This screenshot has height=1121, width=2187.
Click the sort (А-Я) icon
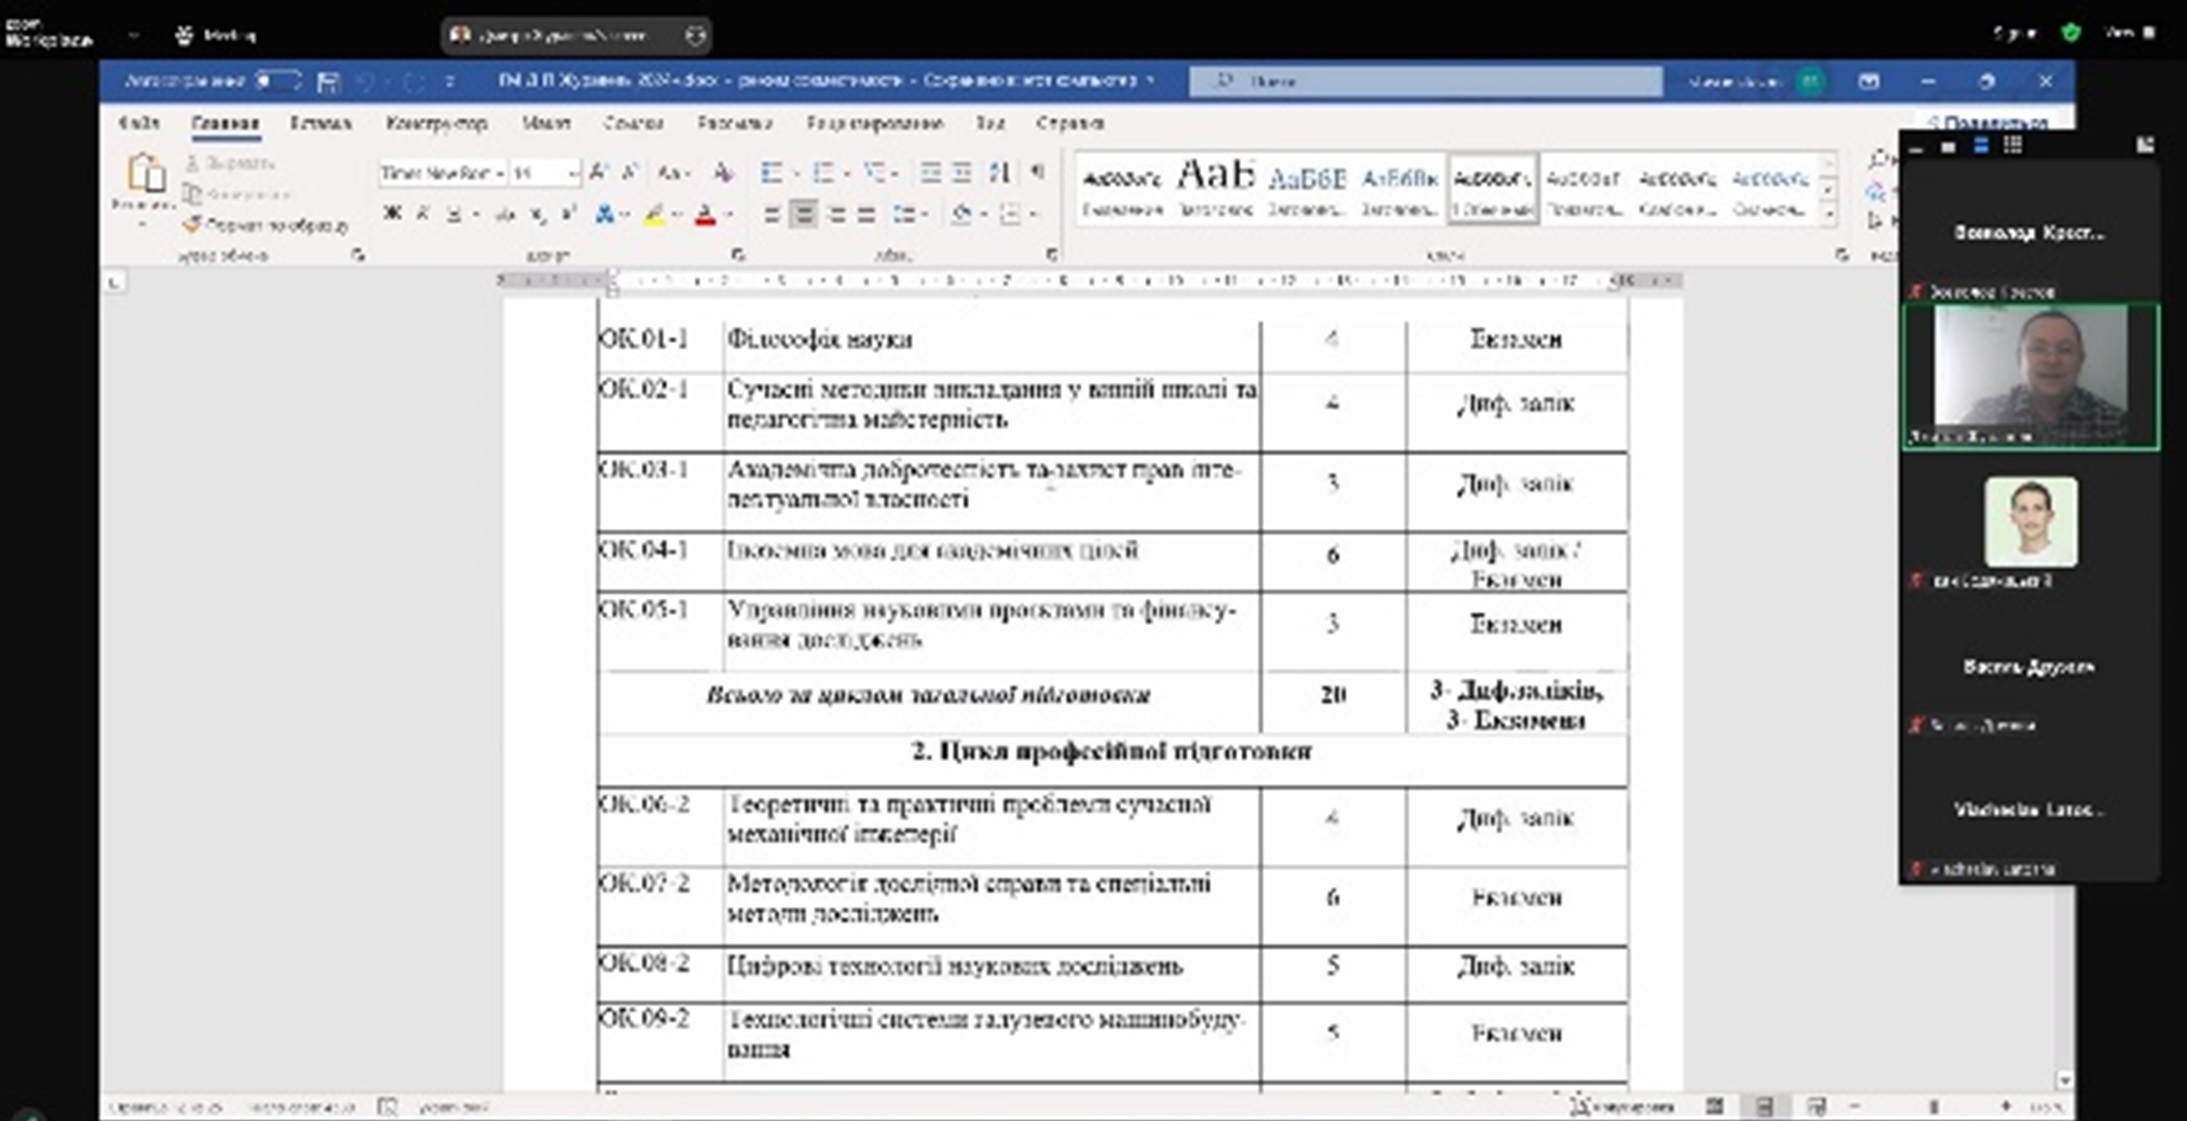coord(999,173)
